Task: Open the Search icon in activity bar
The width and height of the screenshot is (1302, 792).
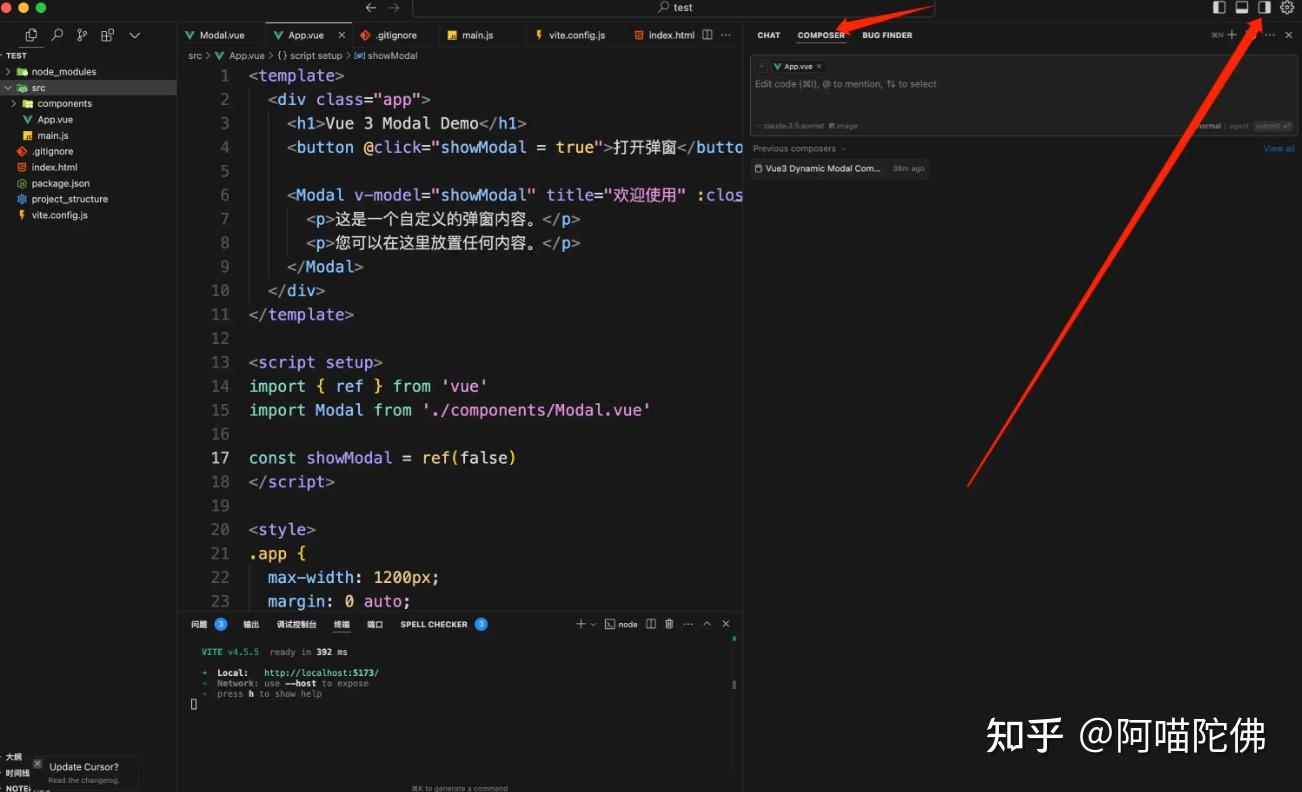Action: point(57,34)
